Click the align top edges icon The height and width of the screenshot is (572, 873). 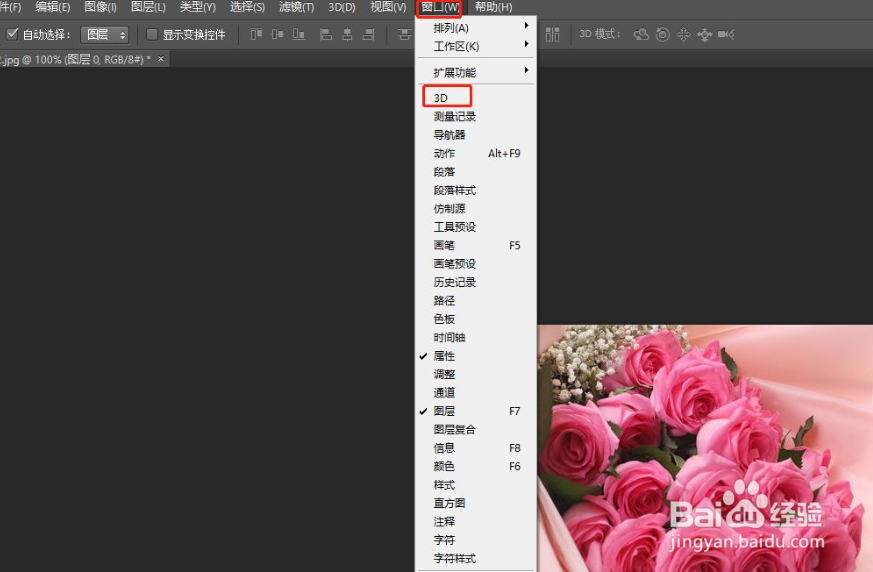coord(256,35)
